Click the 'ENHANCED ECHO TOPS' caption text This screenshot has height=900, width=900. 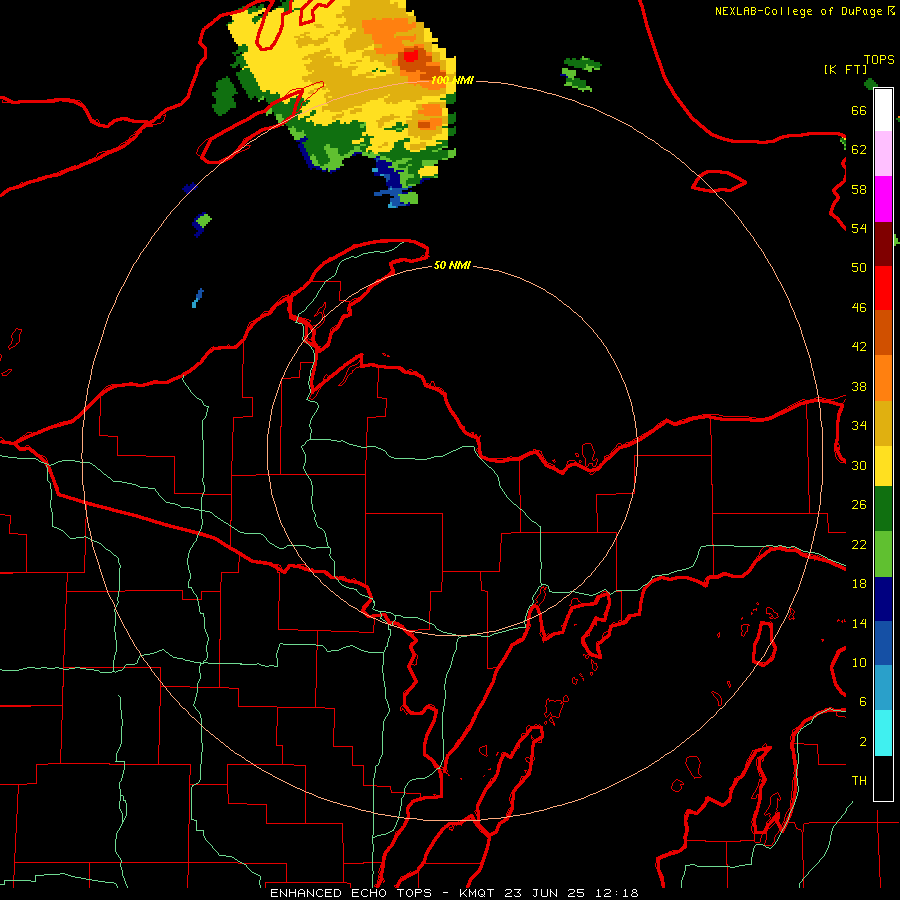[x=350, y=893]
